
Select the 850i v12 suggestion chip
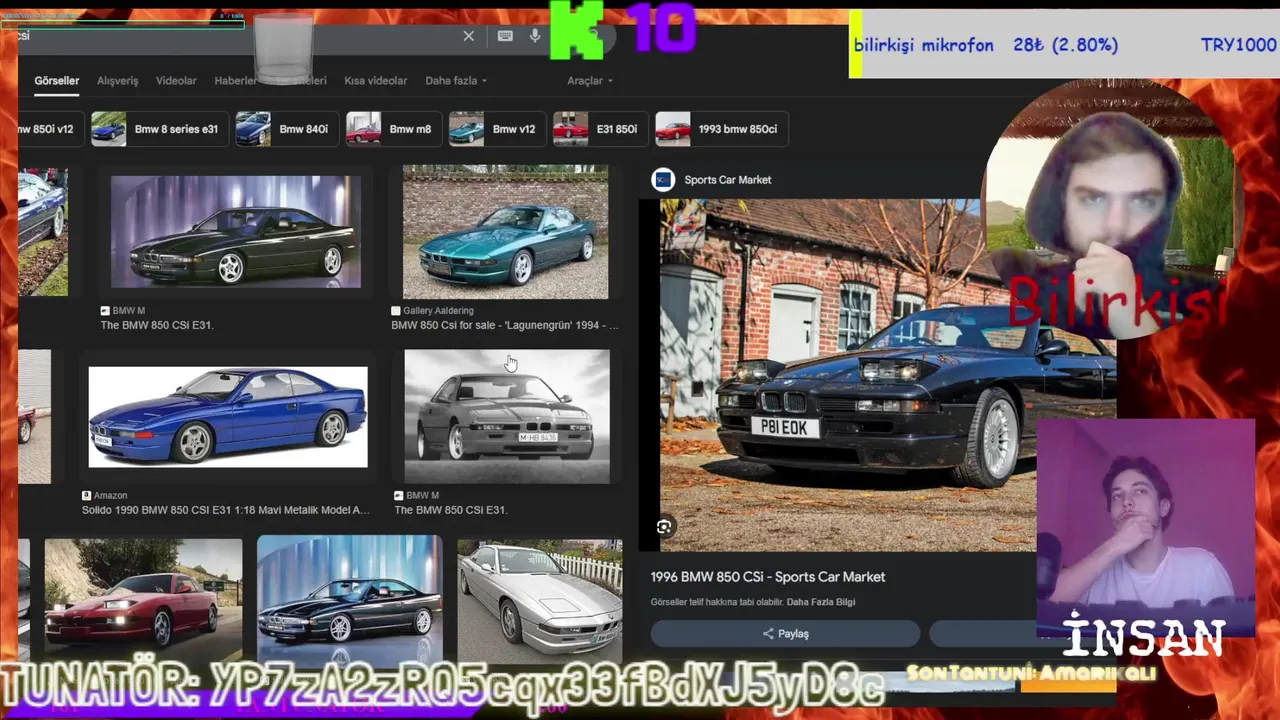50,129
